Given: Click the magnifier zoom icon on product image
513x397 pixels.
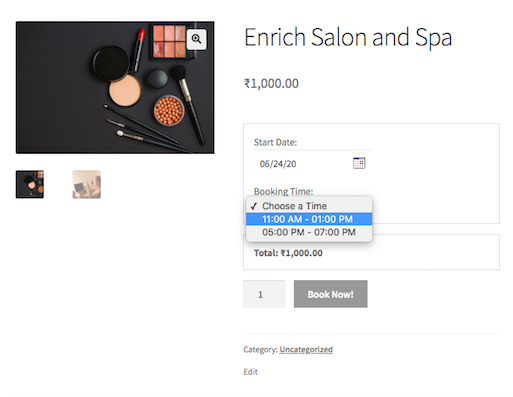Looking at the screenshot, I should pos(196,39).
